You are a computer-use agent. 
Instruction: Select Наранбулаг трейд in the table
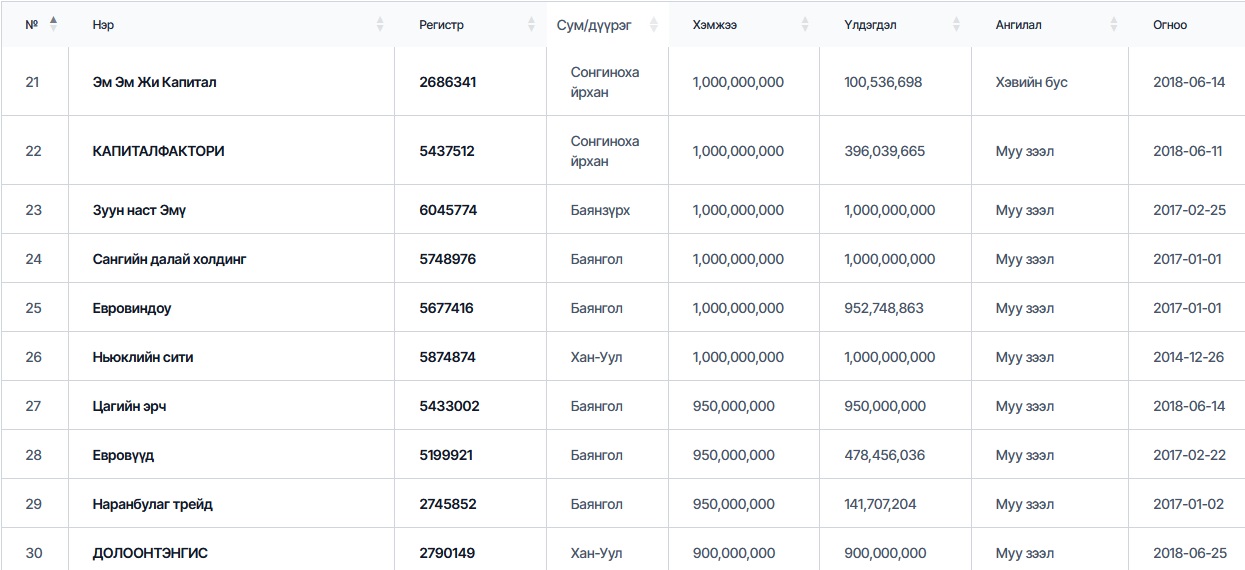click(153, 504)
